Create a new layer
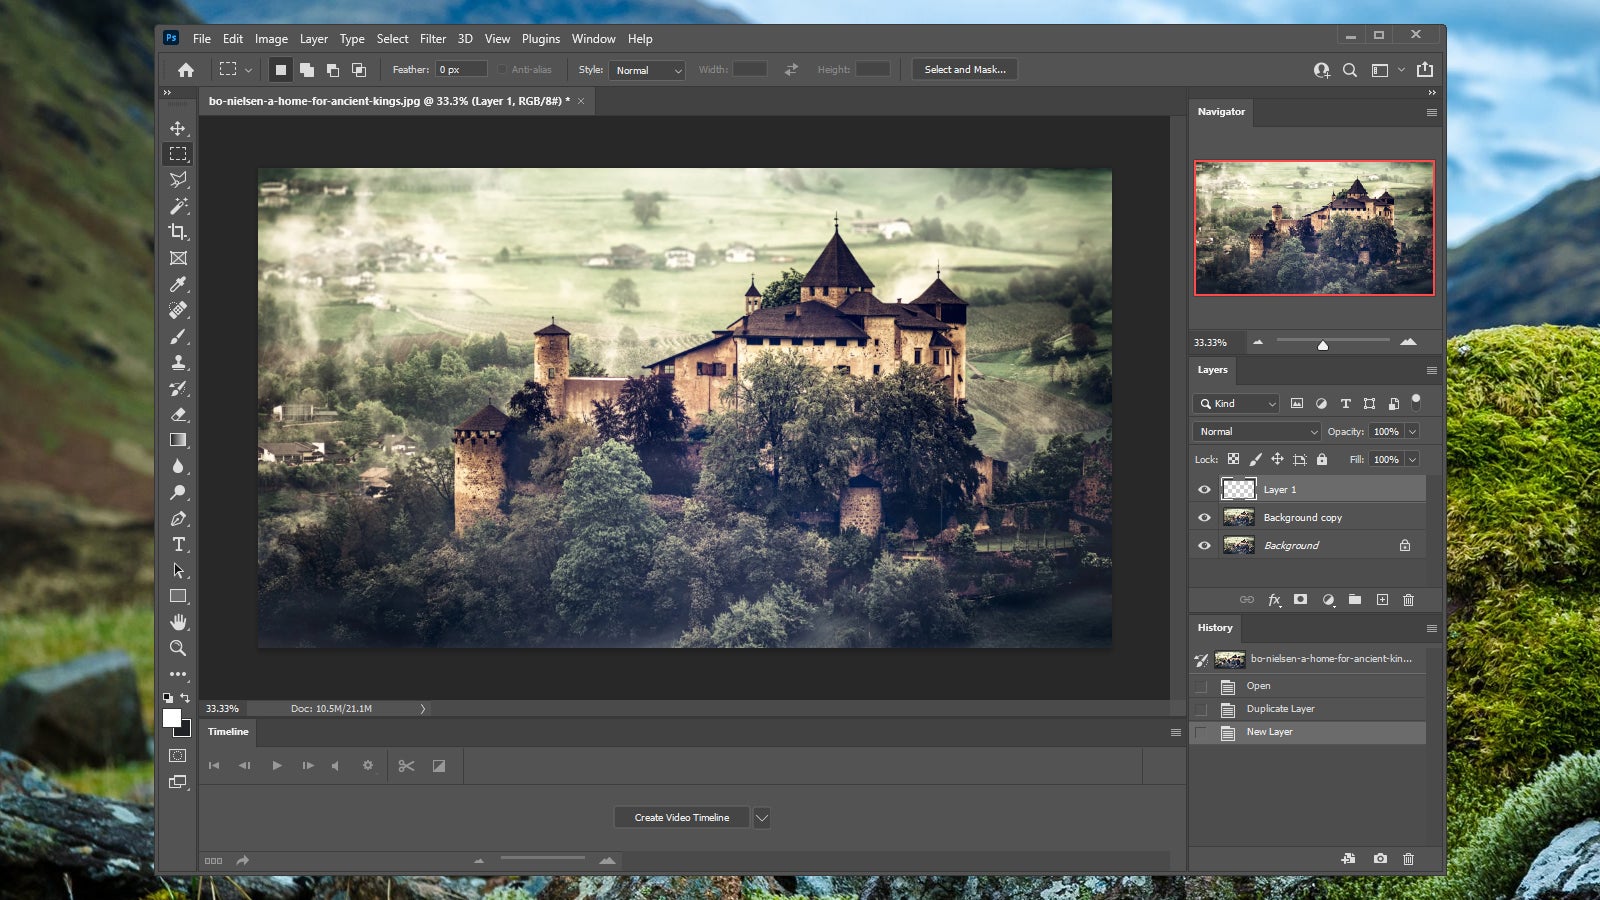This screenshot has width=1600, height=900. (x=1382, y=600)
